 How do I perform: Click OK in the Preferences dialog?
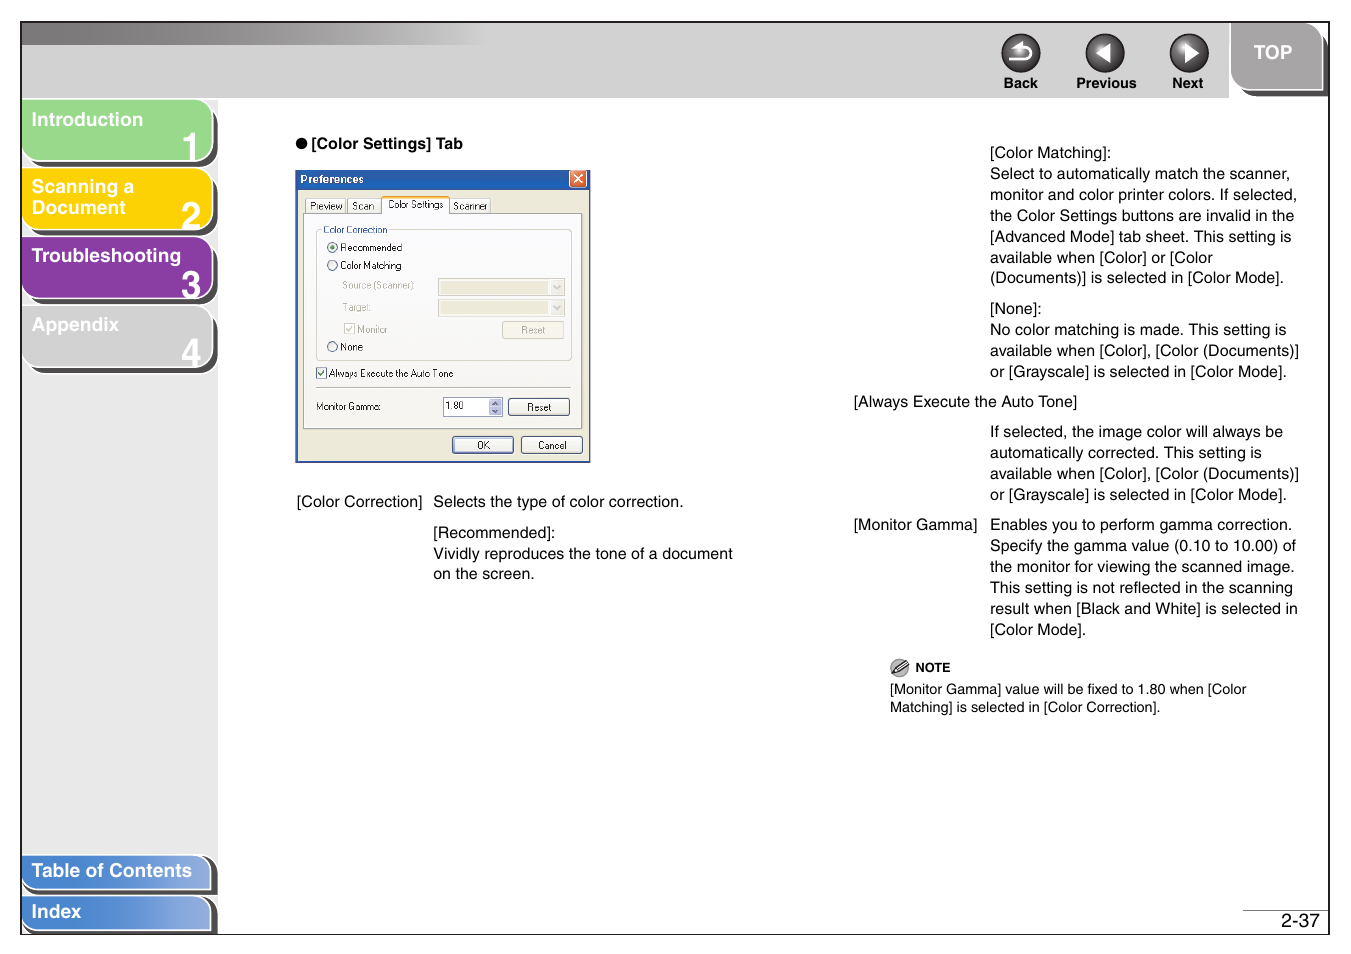click(483, 445)
